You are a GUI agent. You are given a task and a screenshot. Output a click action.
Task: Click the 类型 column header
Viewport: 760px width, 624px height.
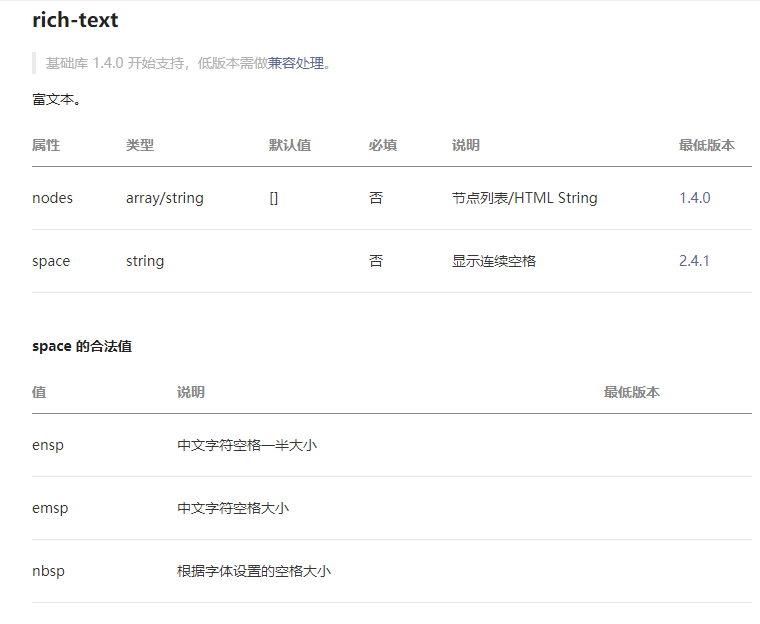pyautogui.click(x=140, y=145)
